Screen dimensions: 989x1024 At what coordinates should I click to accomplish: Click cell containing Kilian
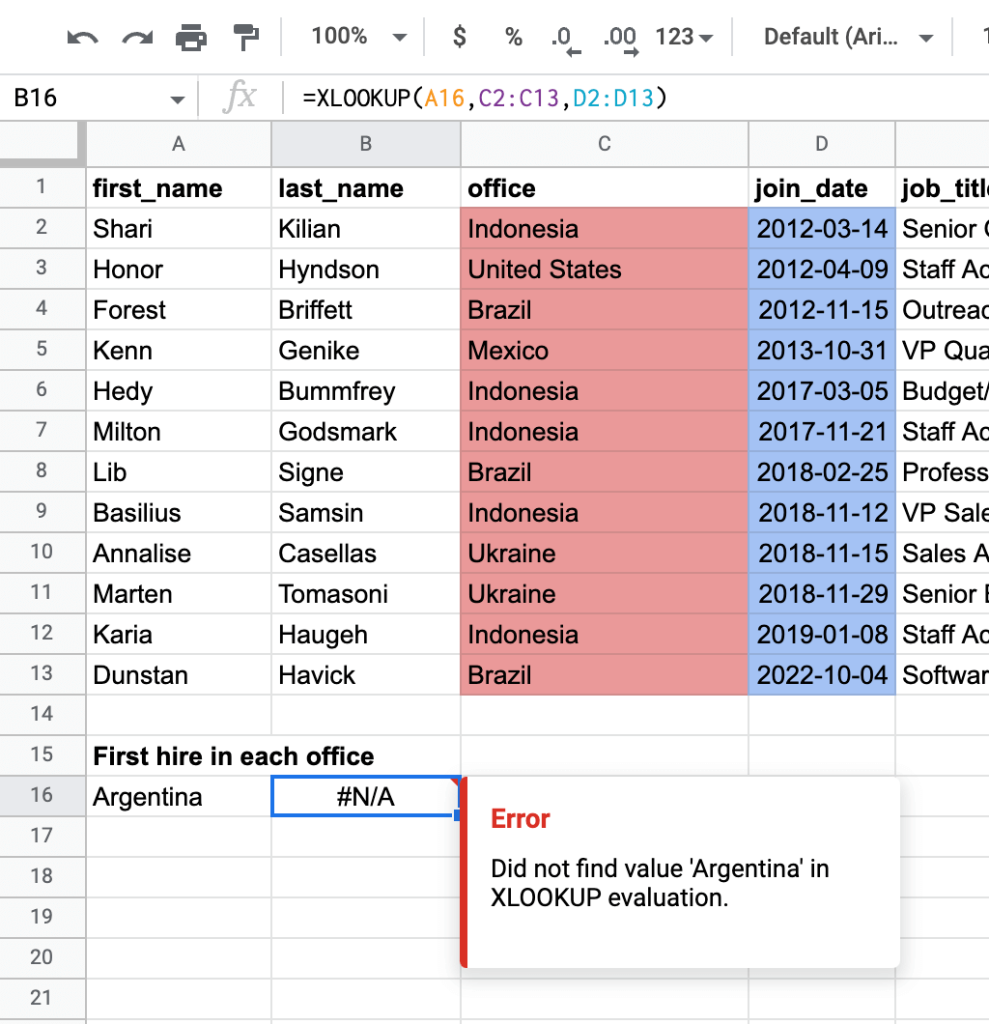point(366,229)
